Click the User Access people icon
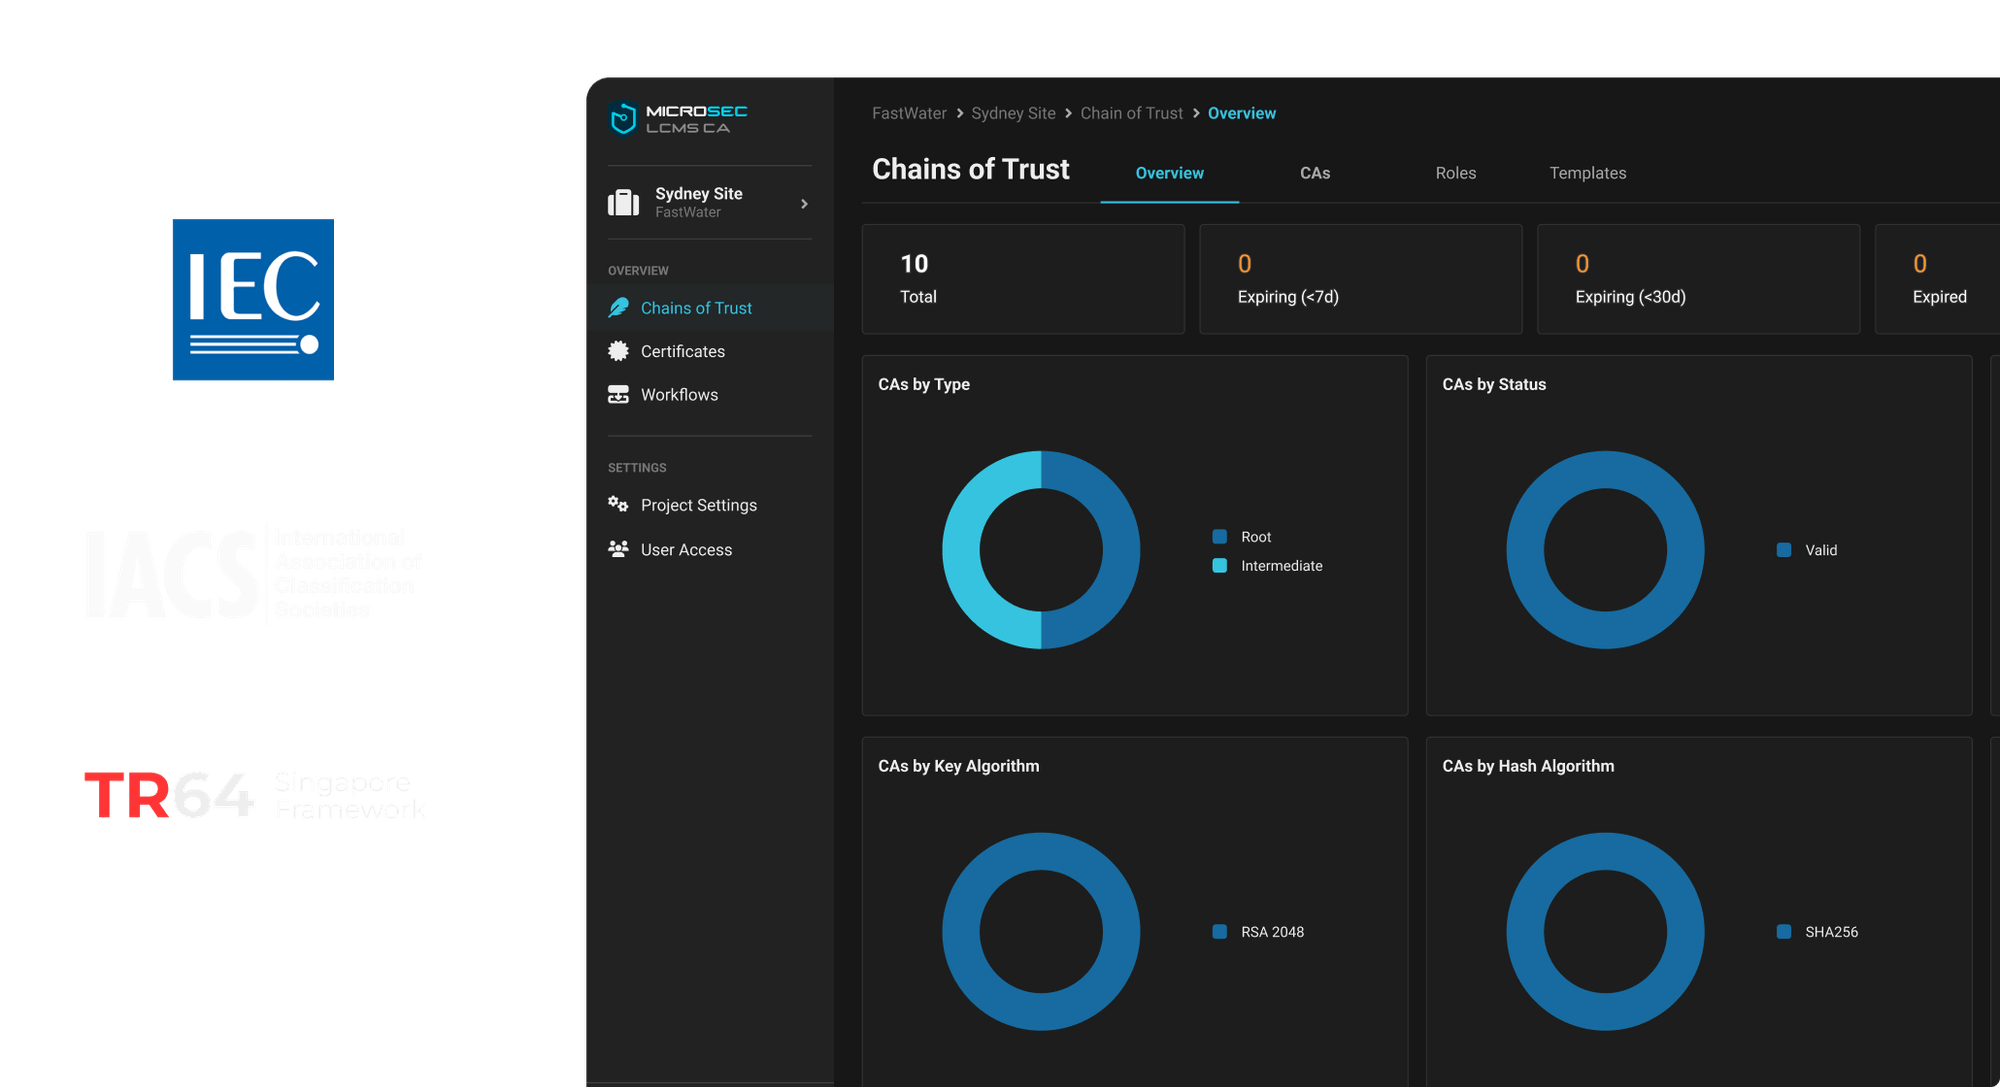The width and height of the screenshot is (2000, 1087). (x=619, y=549)
